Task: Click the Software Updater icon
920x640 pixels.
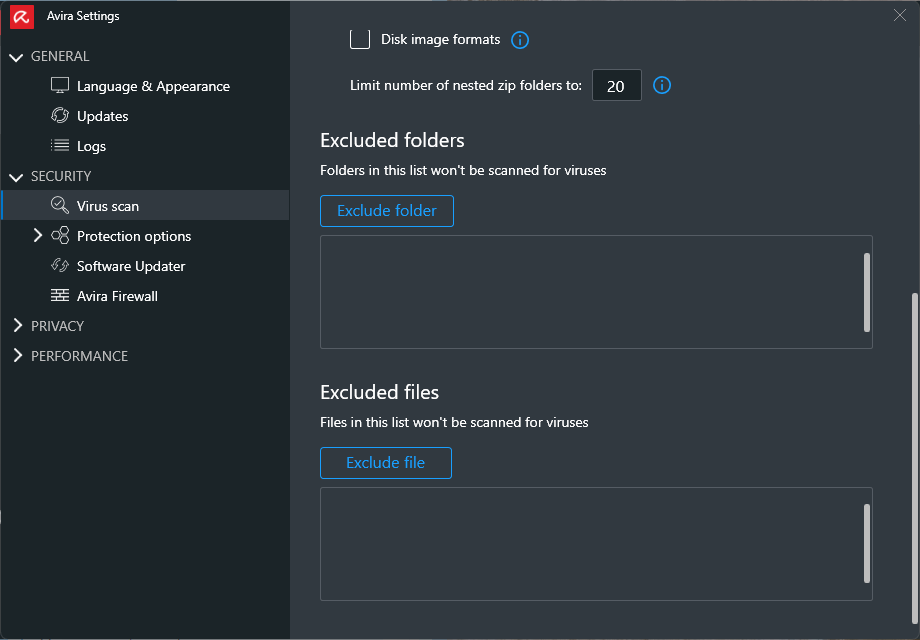Action: point(60,265)
